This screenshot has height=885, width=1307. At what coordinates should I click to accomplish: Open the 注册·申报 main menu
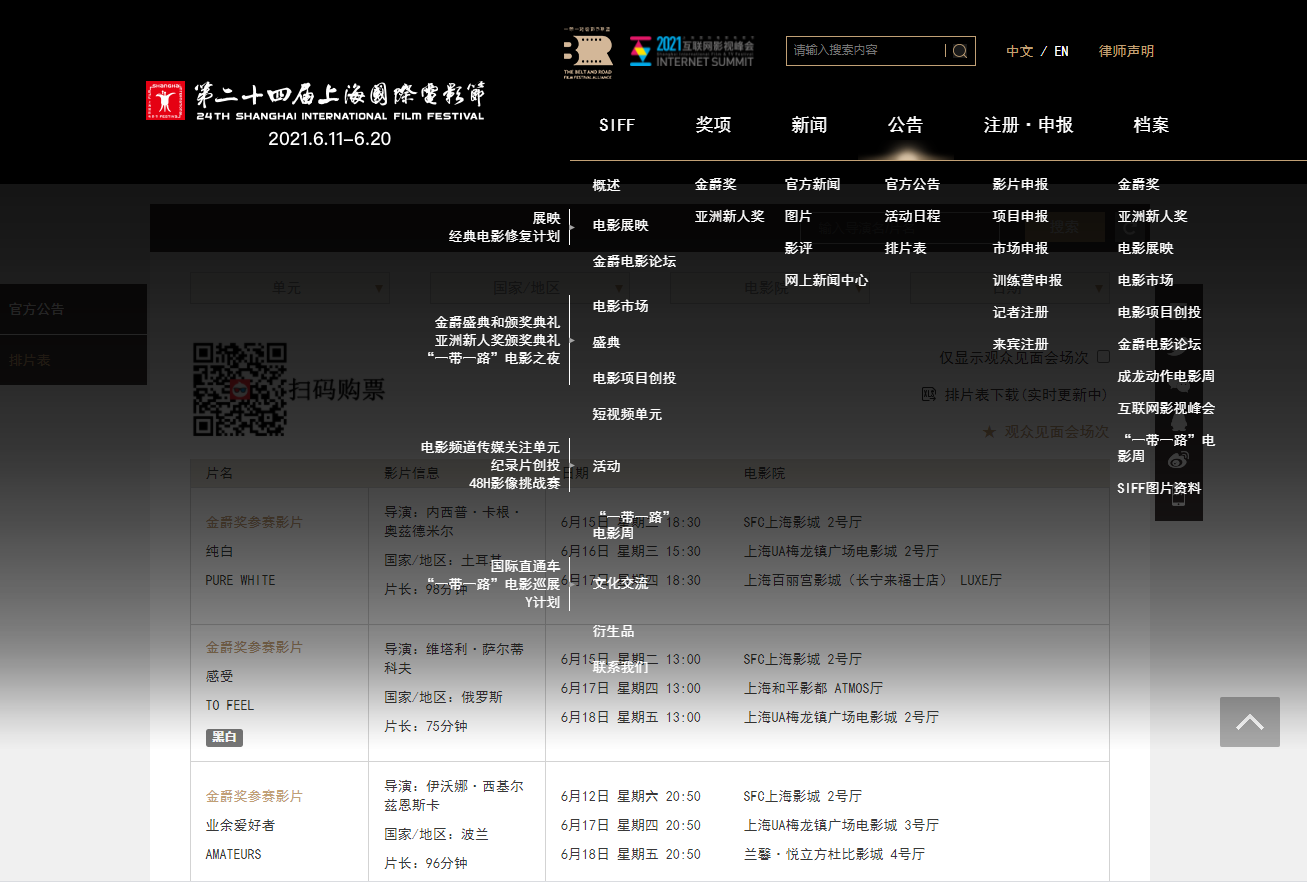click(1028, 125)
